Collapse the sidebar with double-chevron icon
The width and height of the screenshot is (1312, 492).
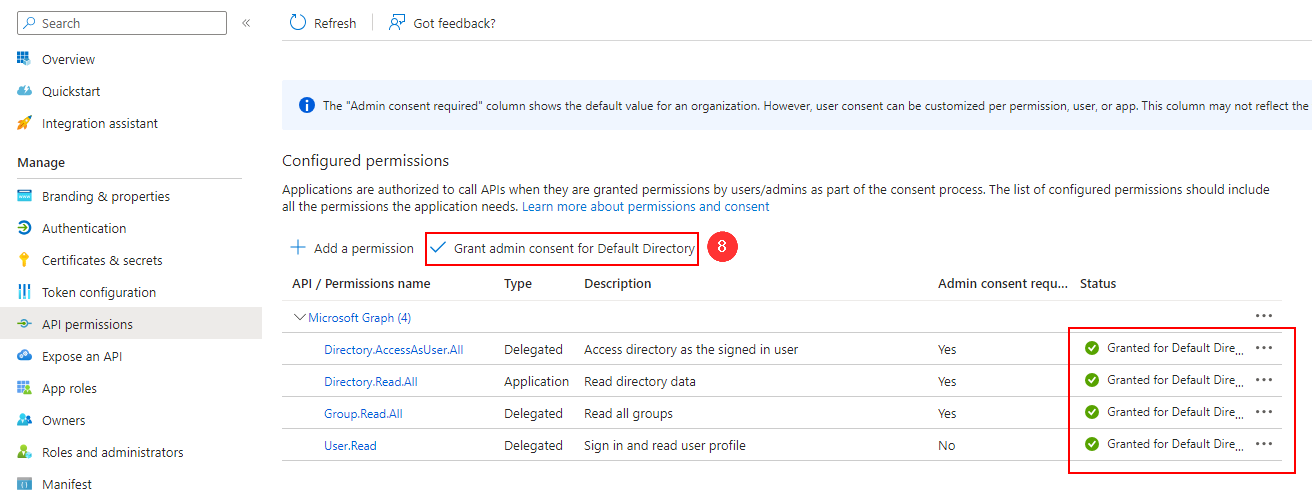click(246, 23)
